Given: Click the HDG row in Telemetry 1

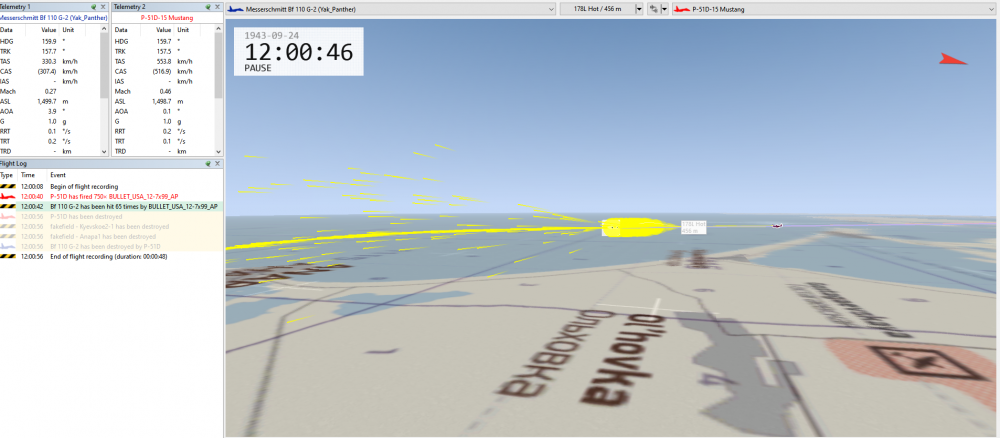Looking at the screenshot, I should [x=50, y=41].
